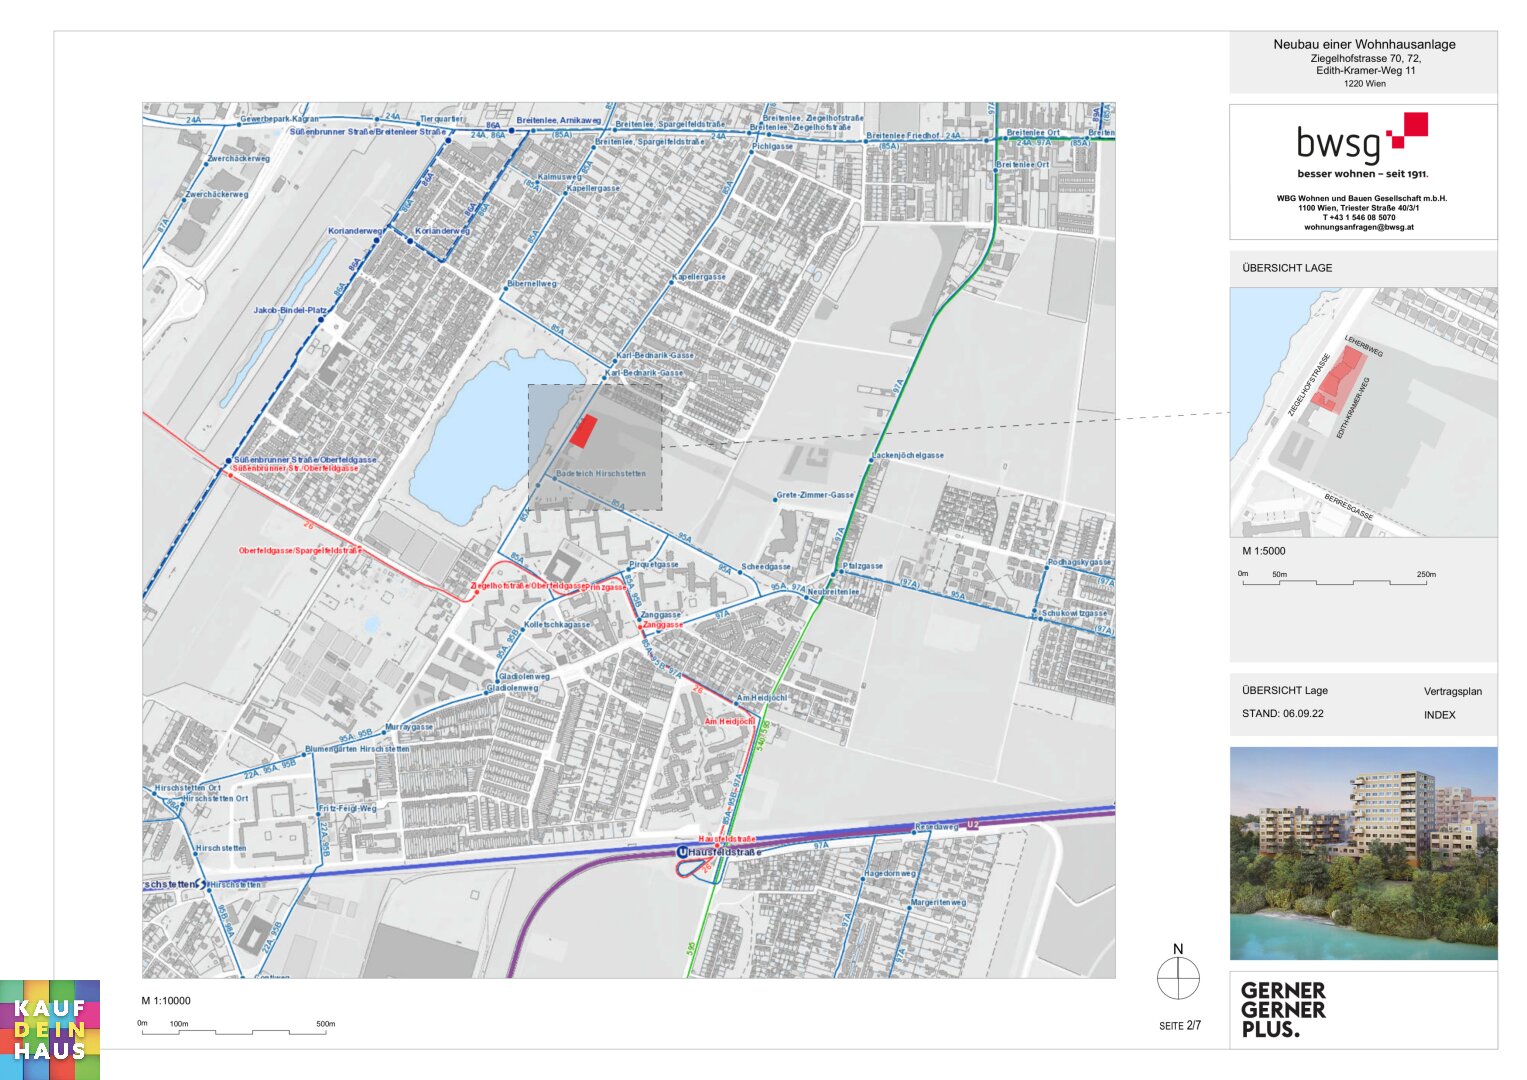The width and height of the screenshot is (1527, 1080).
Task: Click the red building marker on main map
Action: point(583,431)
